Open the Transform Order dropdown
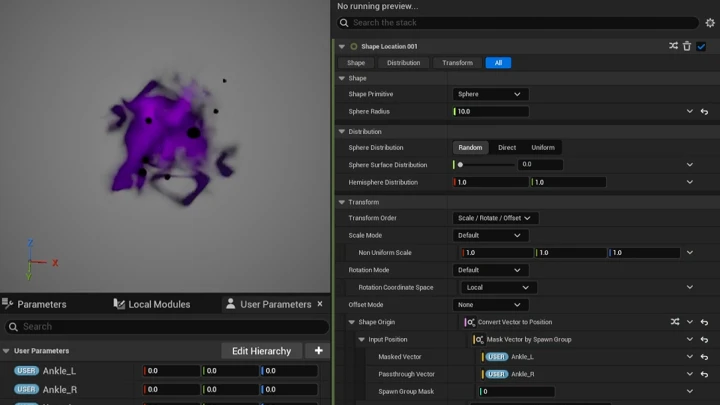720x405 pixels. pos(496,218)
